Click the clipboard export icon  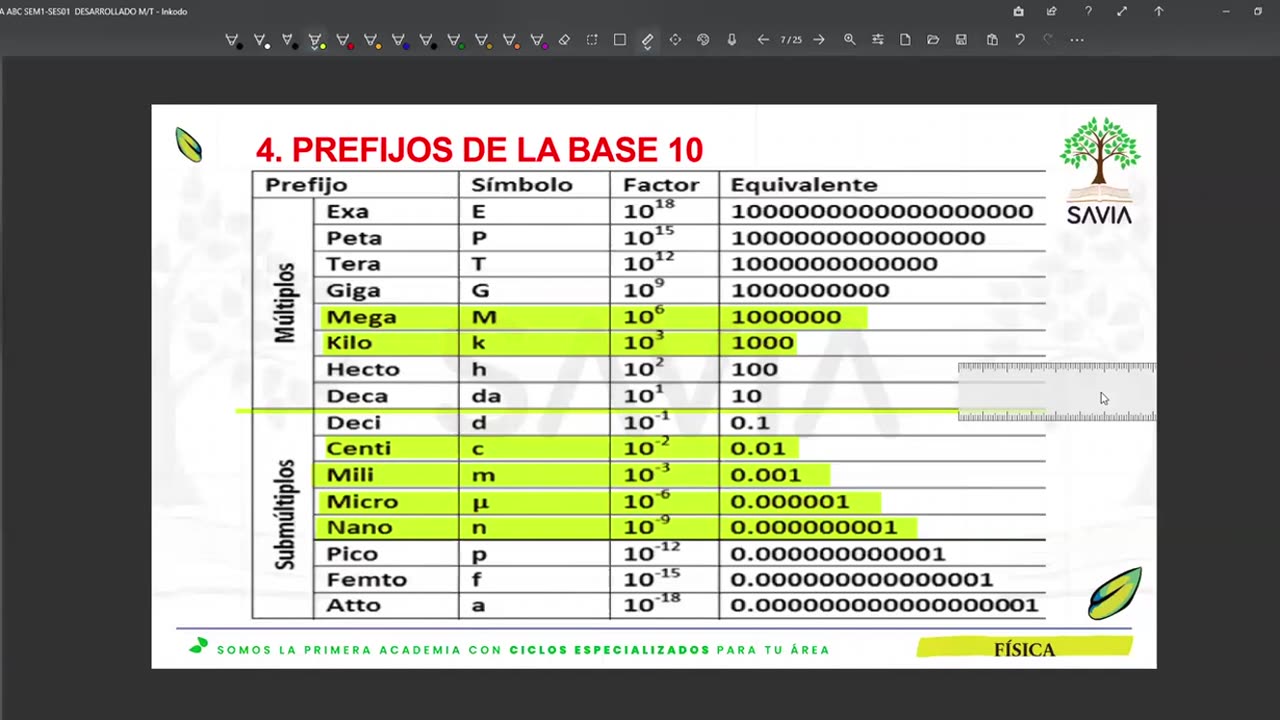click(x=992, y=40)
